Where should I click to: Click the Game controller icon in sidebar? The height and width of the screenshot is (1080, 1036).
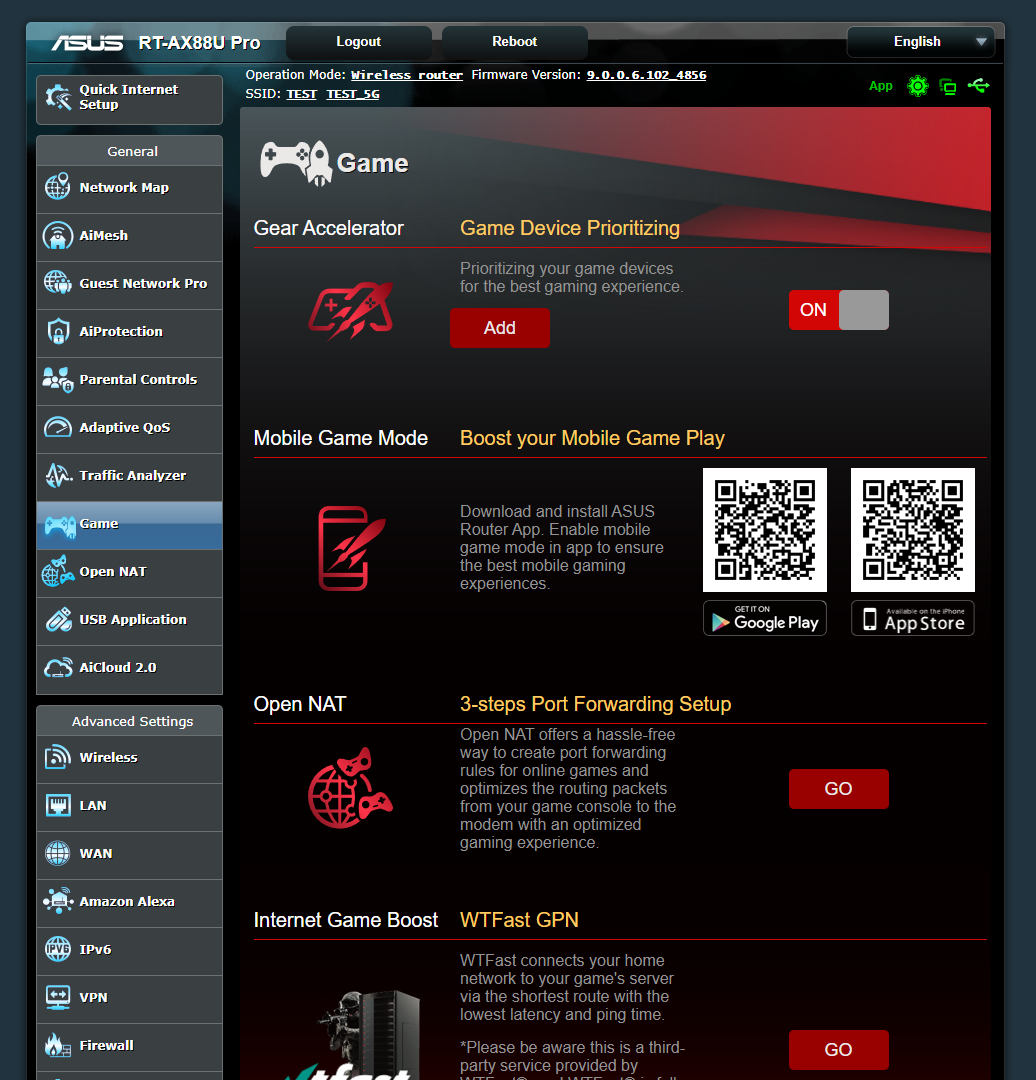point(60,527)
